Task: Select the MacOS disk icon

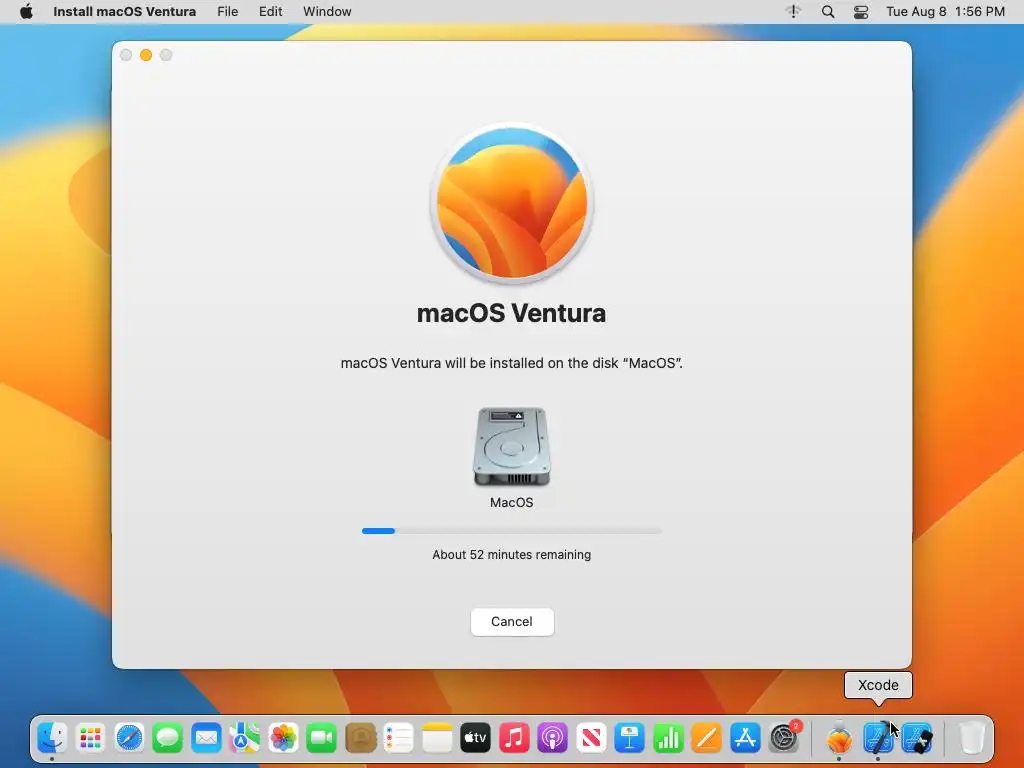Action: point(512,447)
